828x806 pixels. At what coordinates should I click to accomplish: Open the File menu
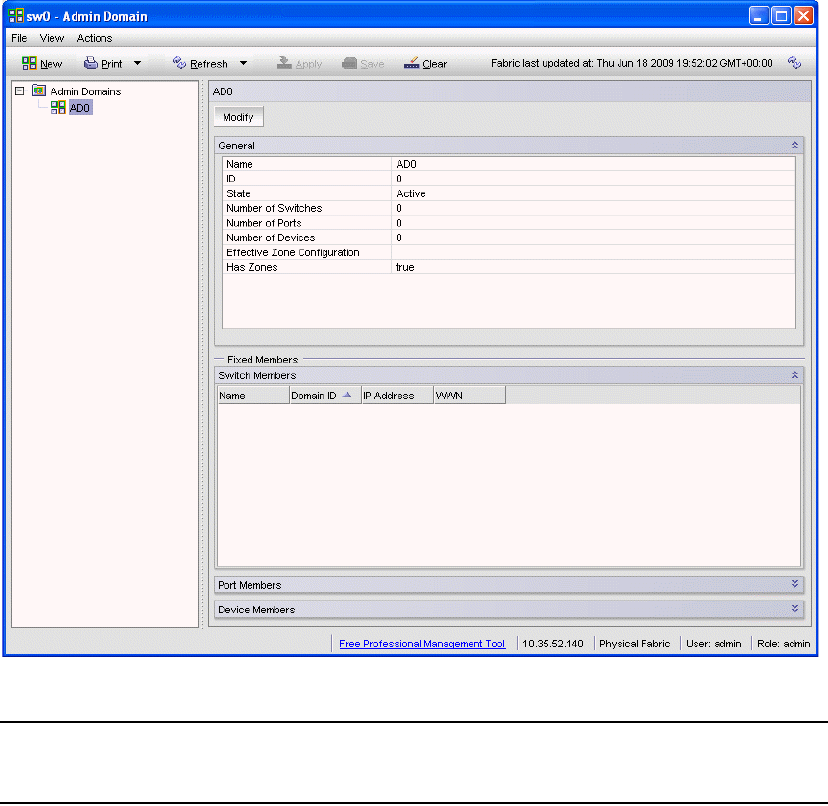pyautogui.click(x=19, y=38)
